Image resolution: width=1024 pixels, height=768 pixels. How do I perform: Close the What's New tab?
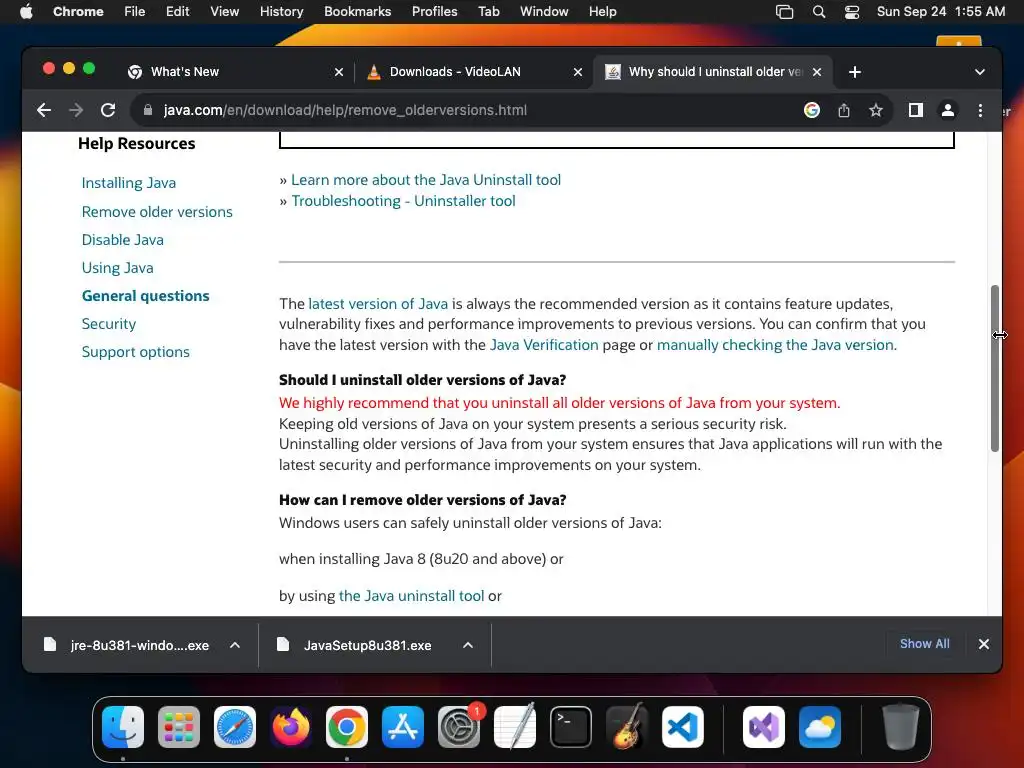click(339, 72)
